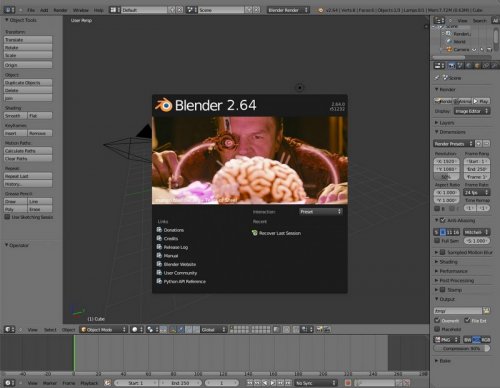
Task: Open the File menu
Action: [x=31, y=10]
